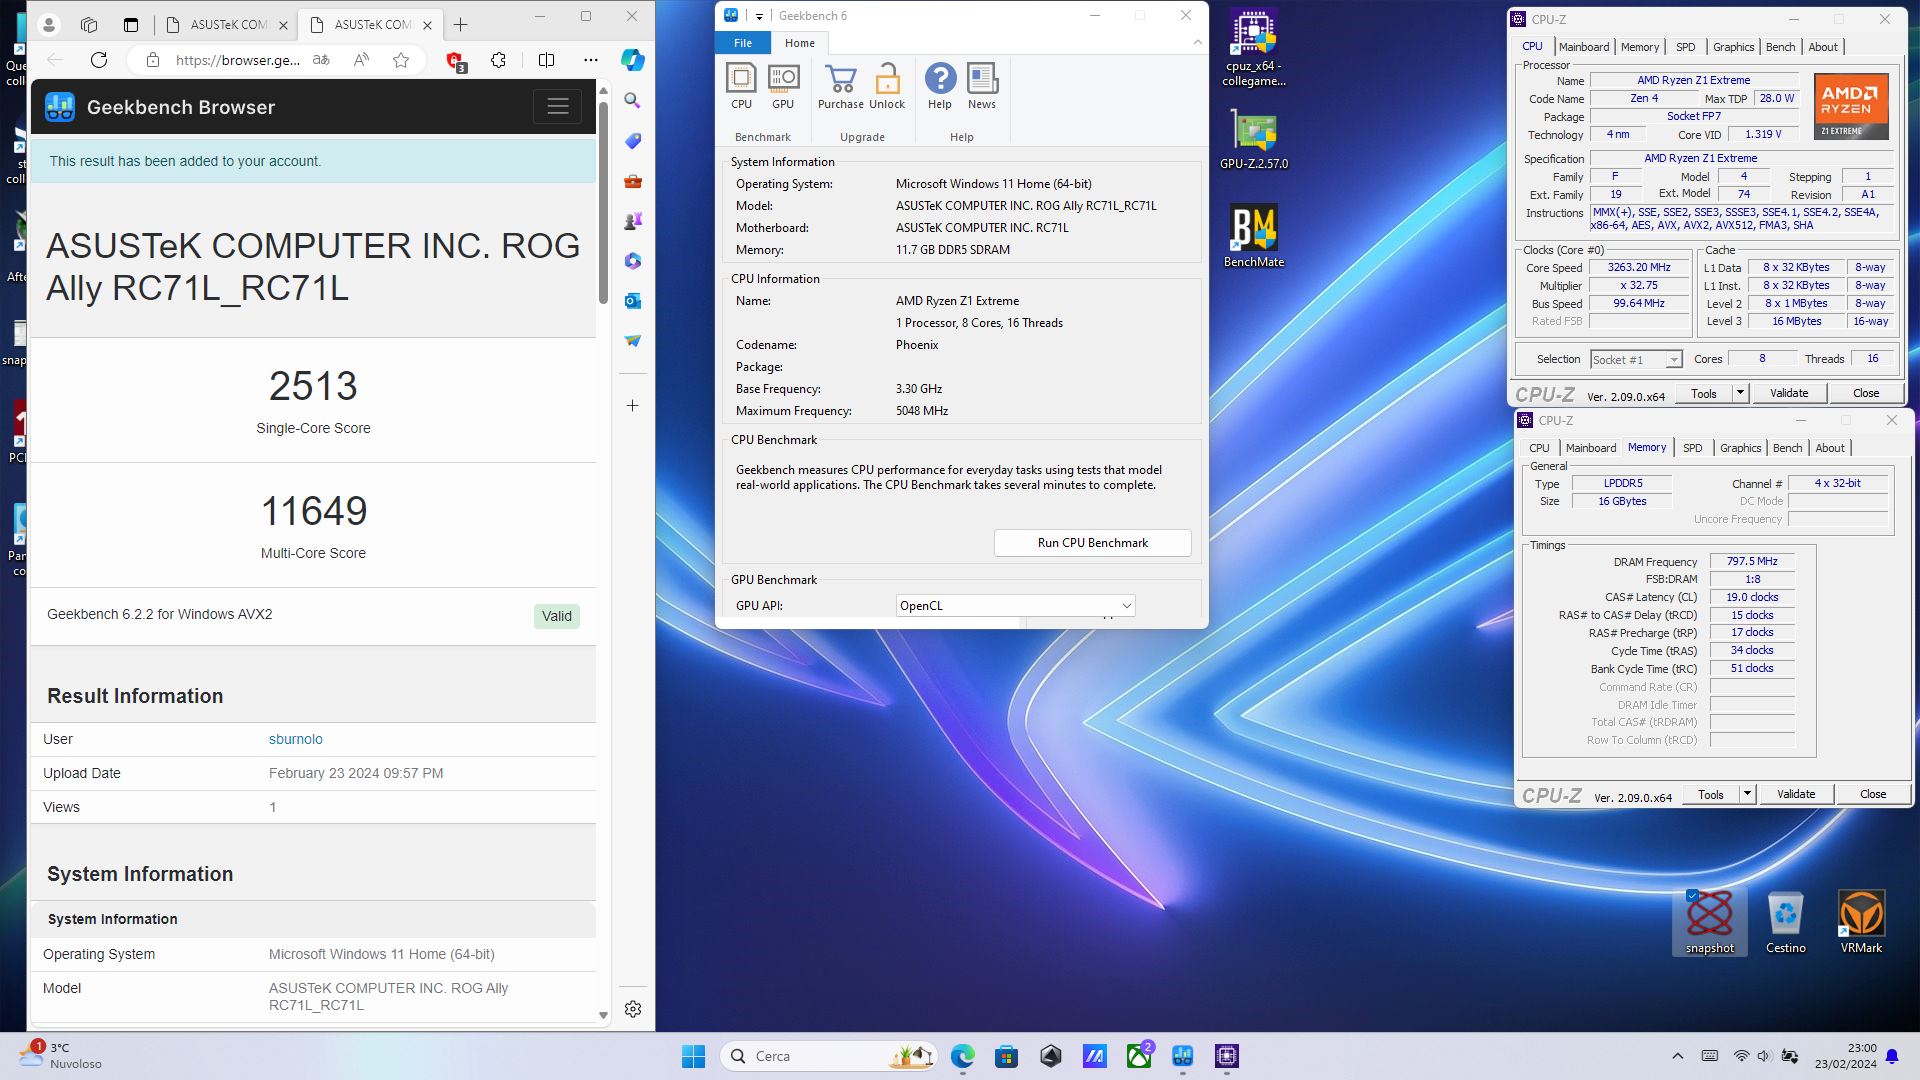This screenshot has height=1080, width=1920.
Task: Click Windows Start button on taskbar
Action: [x=693, y=1056]
